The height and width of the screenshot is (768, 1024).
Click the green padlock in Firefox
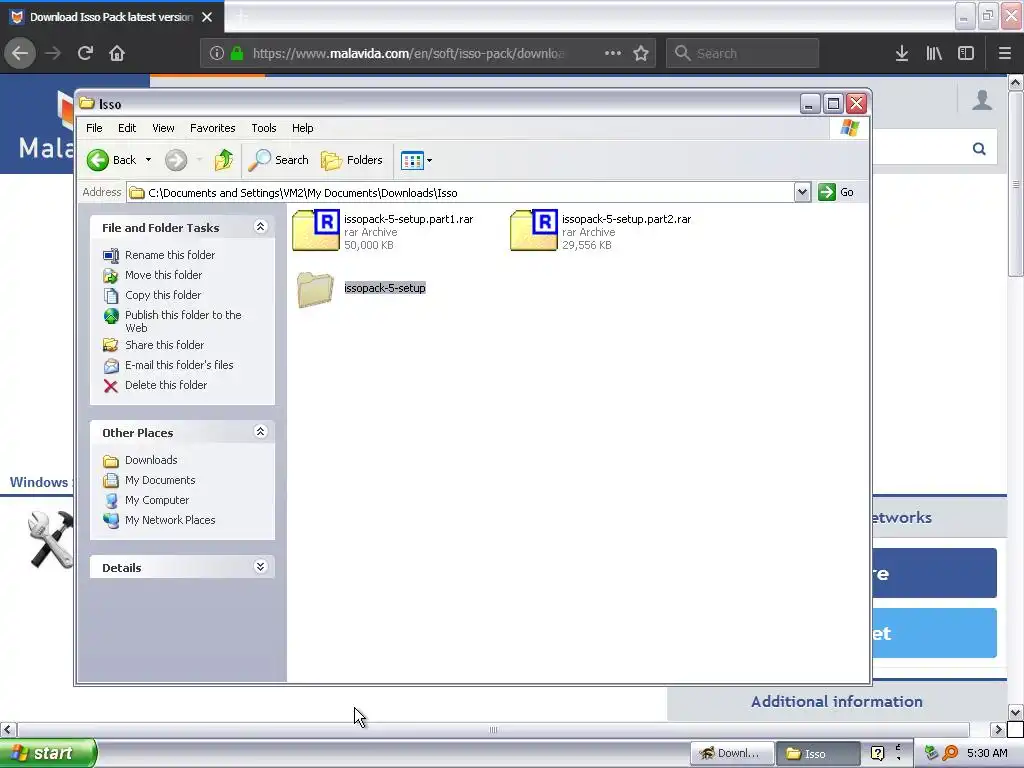pos(237,54)
